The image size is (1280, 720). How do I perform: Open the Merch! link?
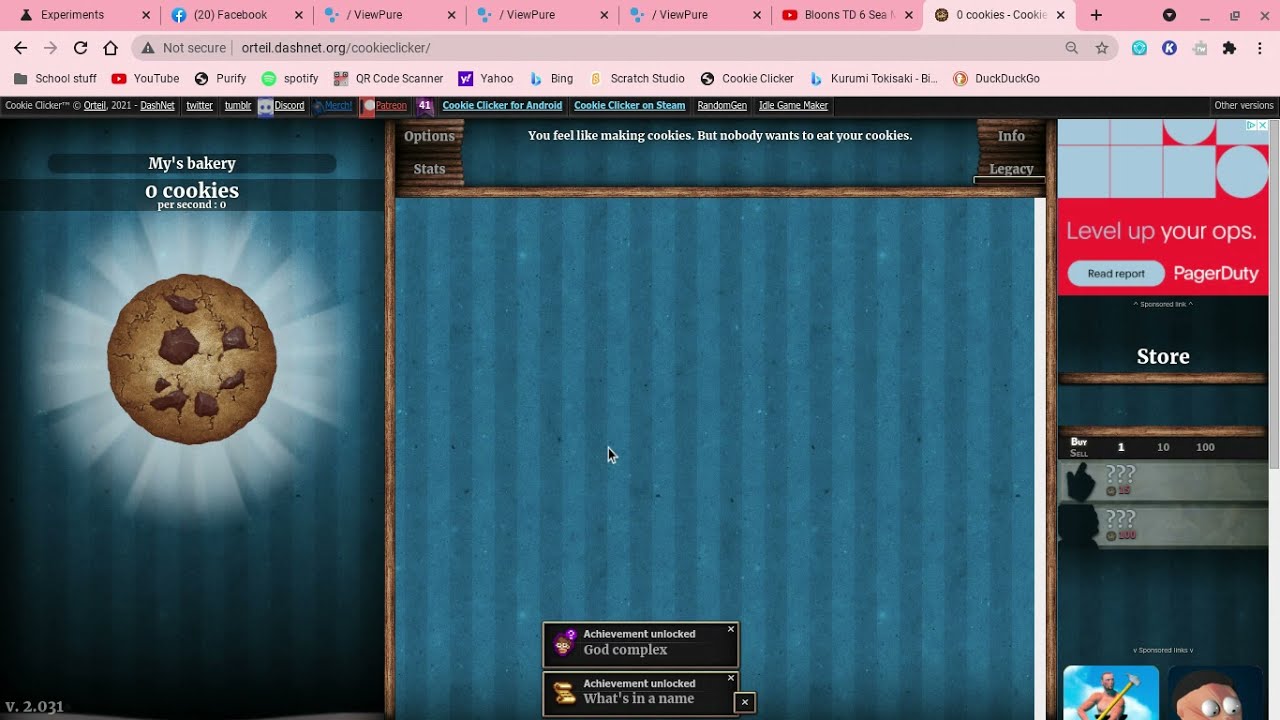tap(333, 106)
